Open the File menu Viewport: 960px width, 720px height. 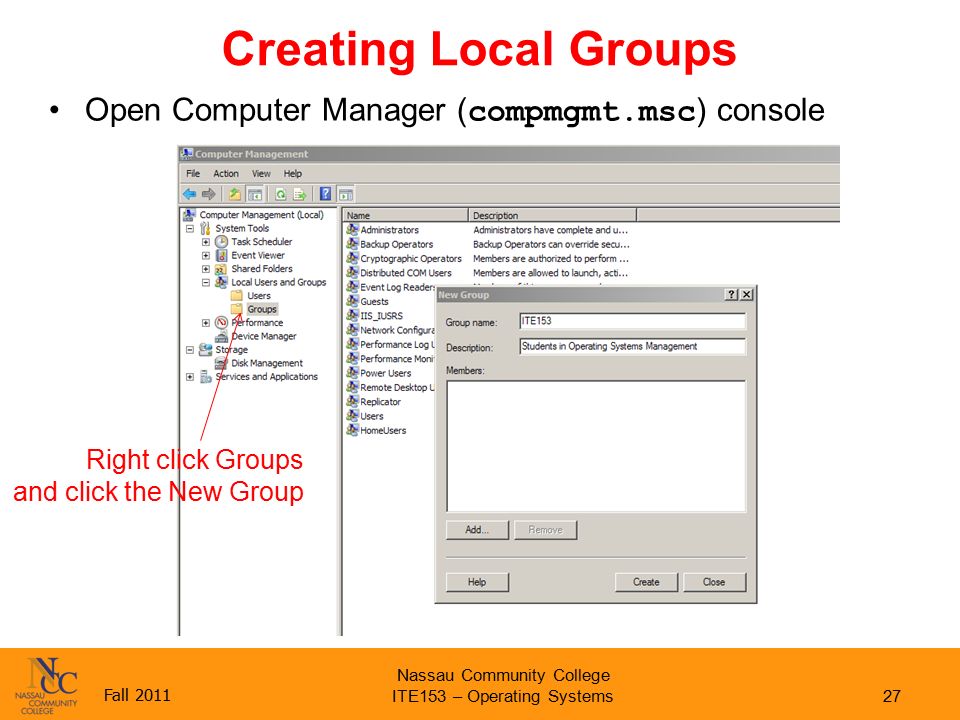click(x=193, y=173)
